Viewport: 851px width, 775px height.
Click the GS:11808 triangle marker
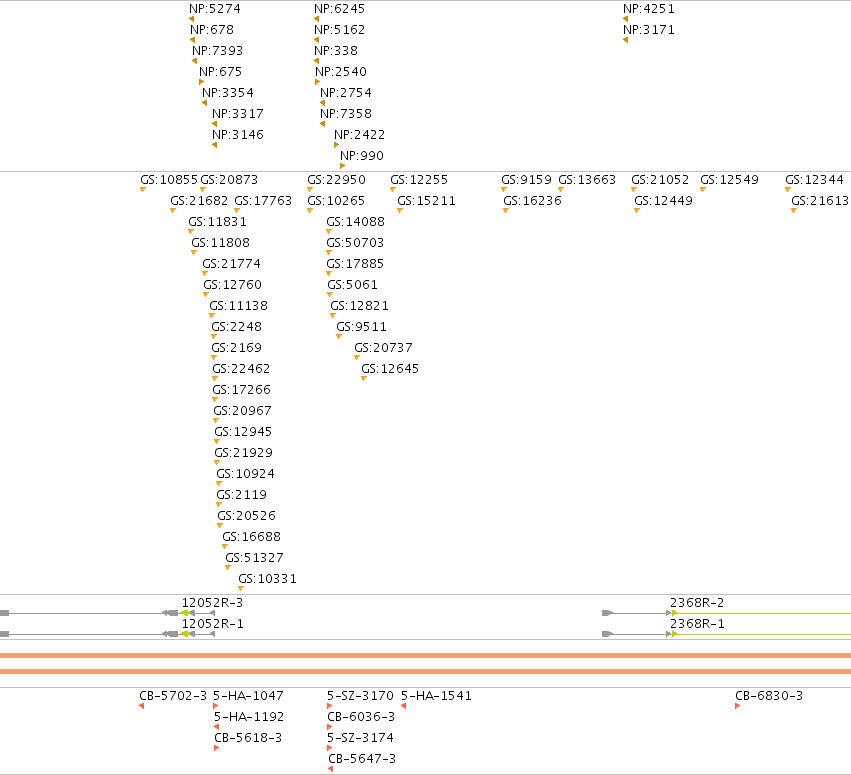[194, 253]
